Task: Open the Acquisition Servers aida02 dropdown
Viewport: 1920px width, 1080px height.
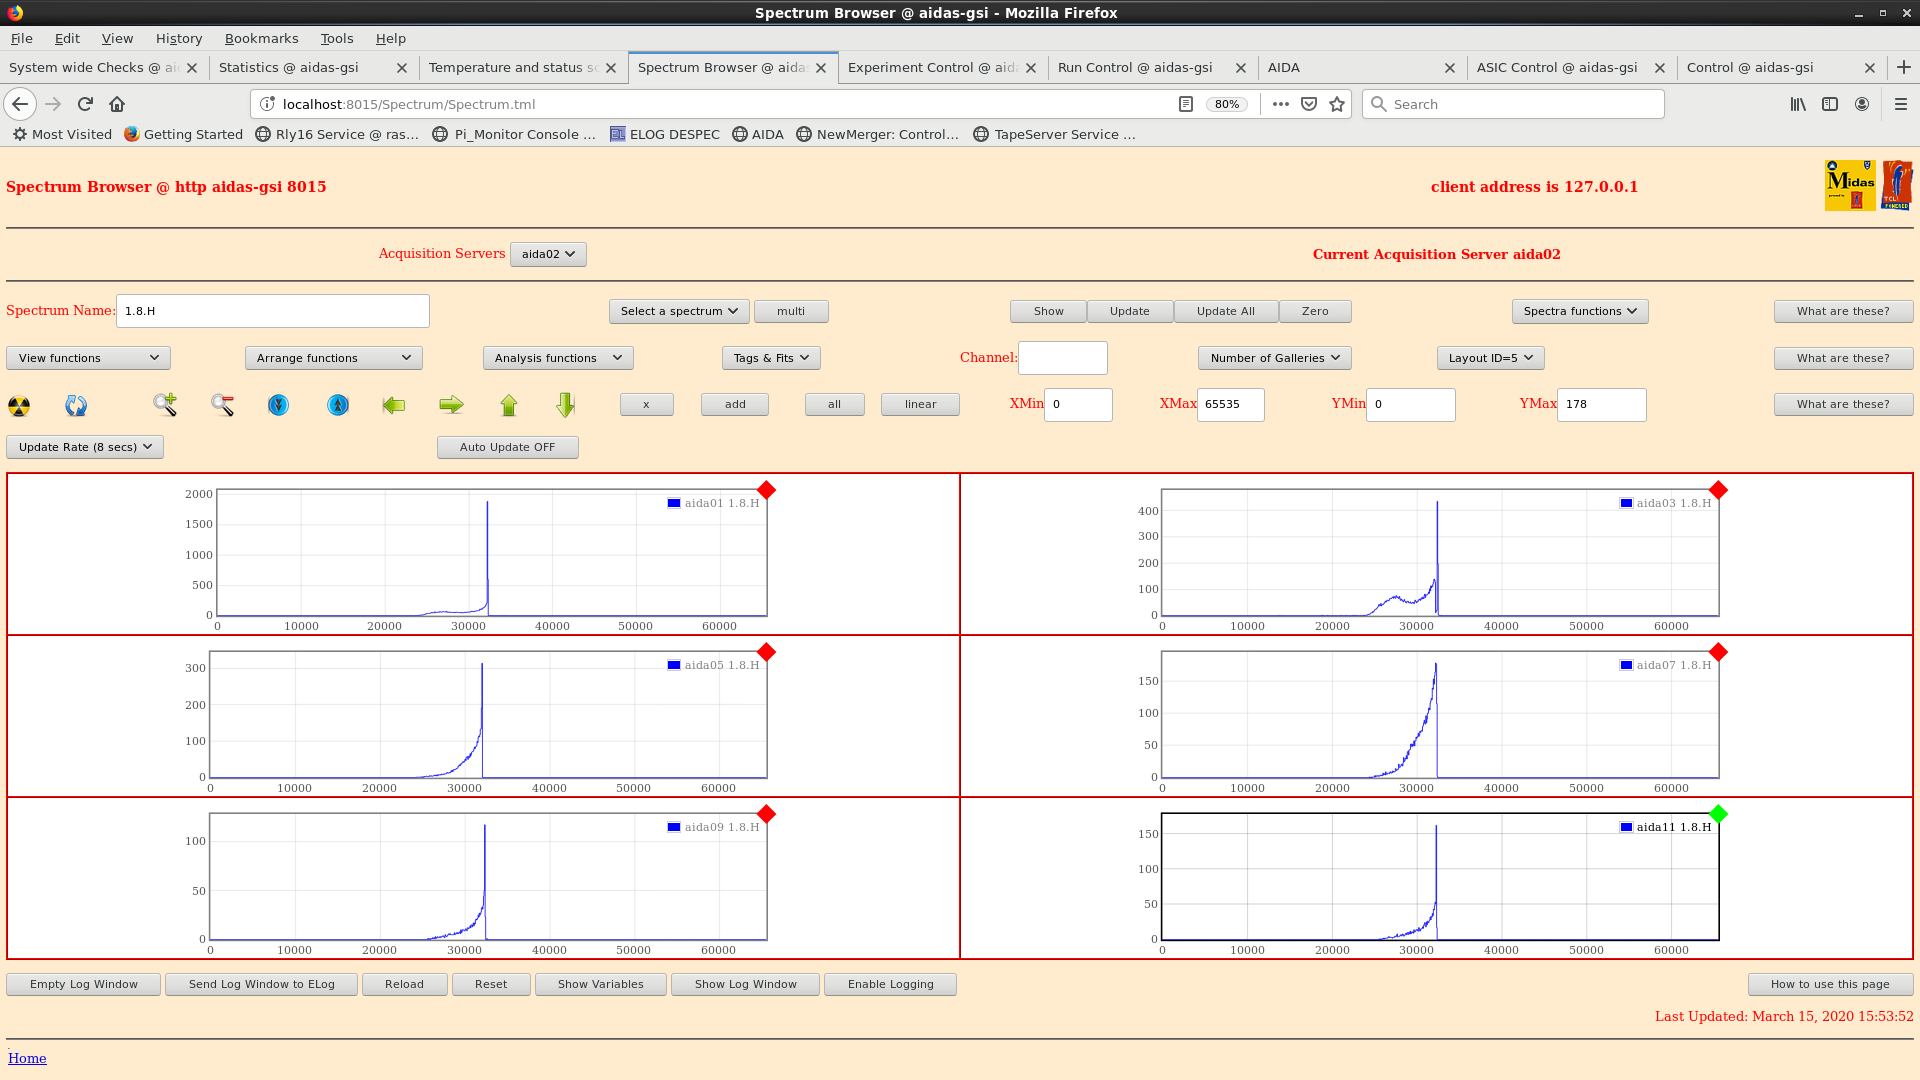Action: (x=548, y=254)
